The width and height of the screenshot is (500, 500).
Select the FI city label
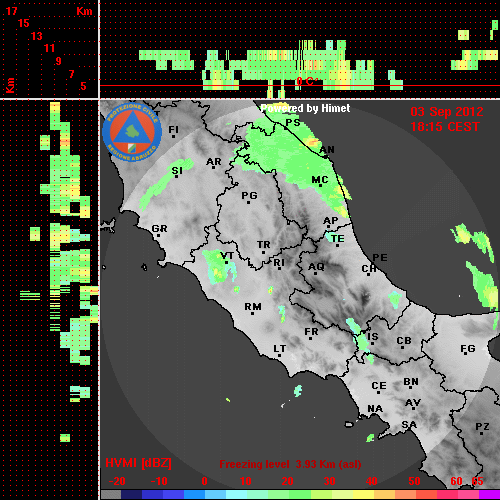click(173, 129)
